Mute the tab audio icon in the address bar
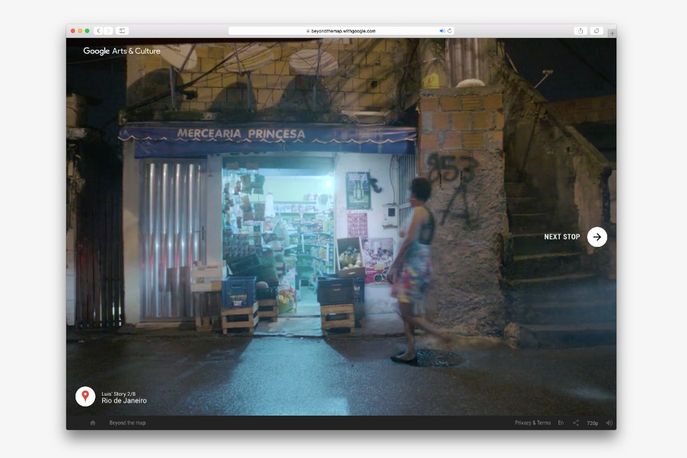This screenshot has height=458, width=687. (x=442, y=31)
